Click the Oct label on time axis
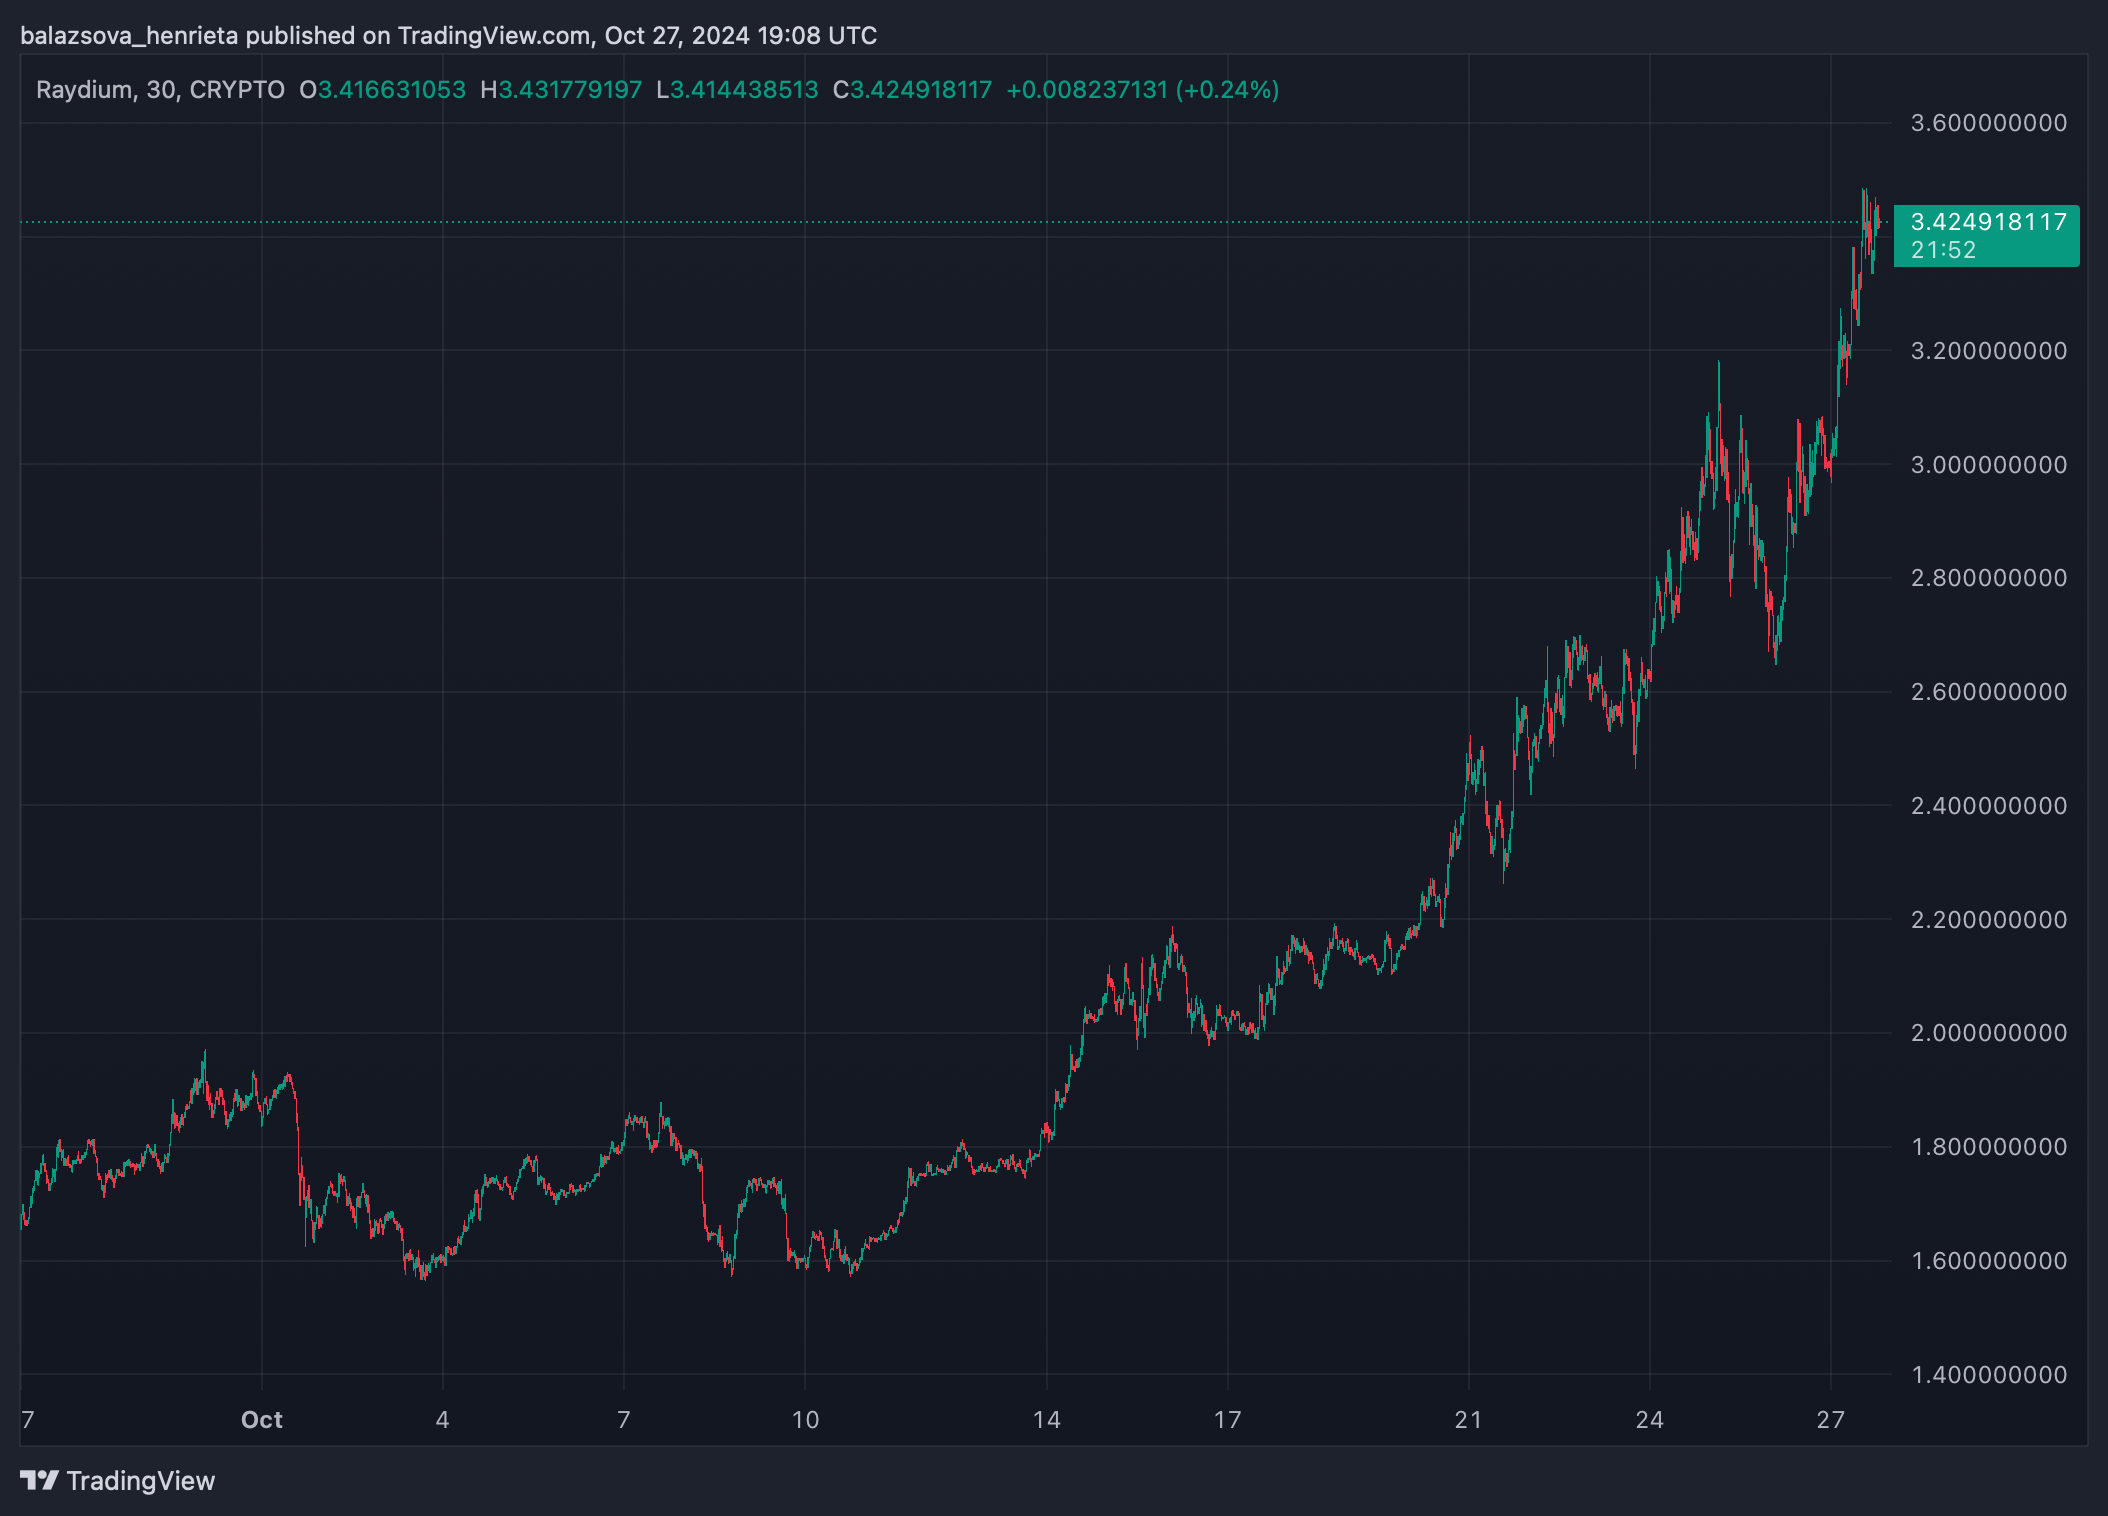The image size is (2108, 1516). 262,1420
